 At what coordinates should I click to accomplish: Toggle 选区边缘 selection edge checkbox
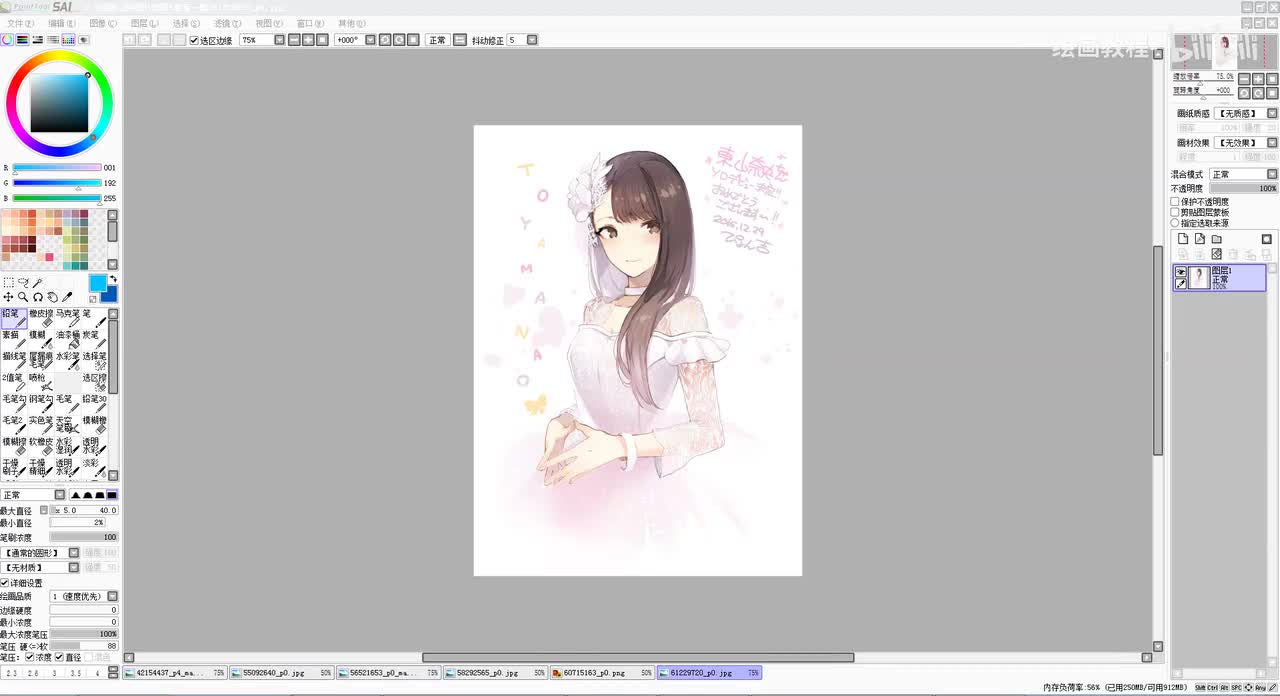click(x=194, y=40)
